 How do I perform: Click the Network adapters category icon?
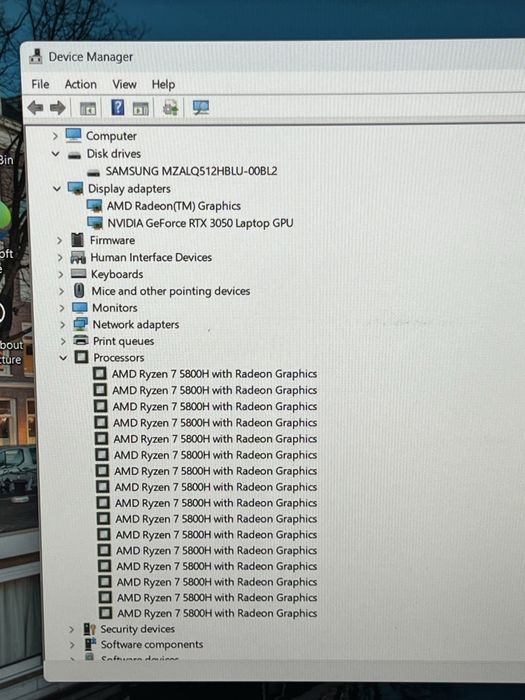click(80, 324)
